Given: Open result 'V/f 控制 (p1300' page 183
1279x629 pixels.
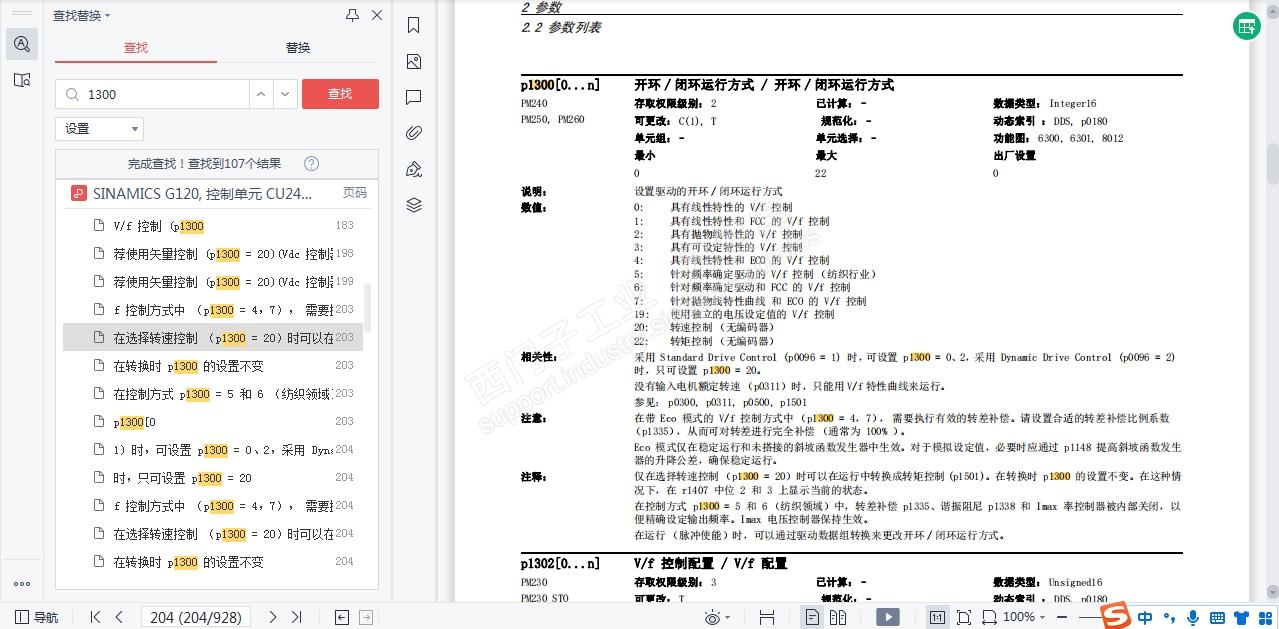Looking at the screenshot, I should tap(213, 226).
